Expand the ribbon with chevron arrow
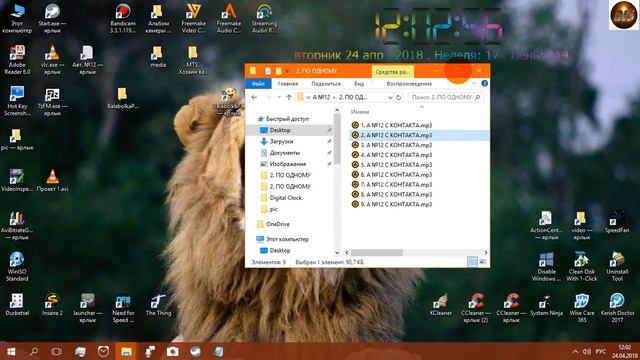The image size is (640, 360). tap(474, 83)
